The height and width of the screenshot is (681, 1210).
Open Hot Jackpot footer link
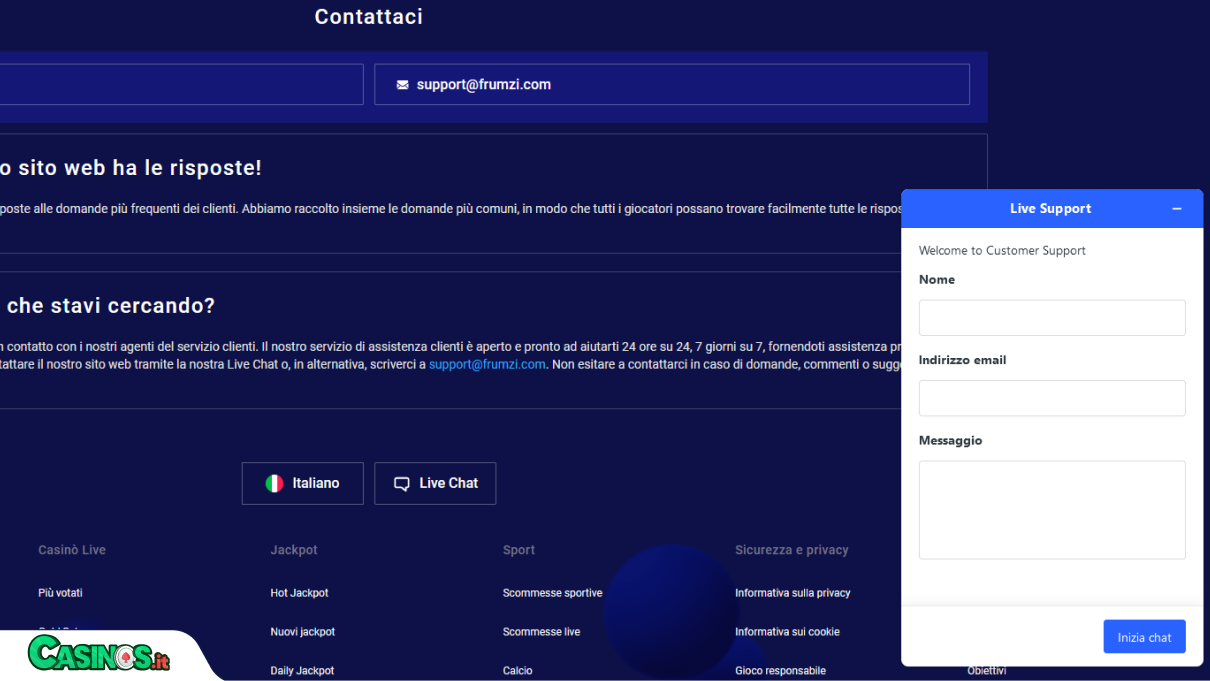[x=299, y=593]
